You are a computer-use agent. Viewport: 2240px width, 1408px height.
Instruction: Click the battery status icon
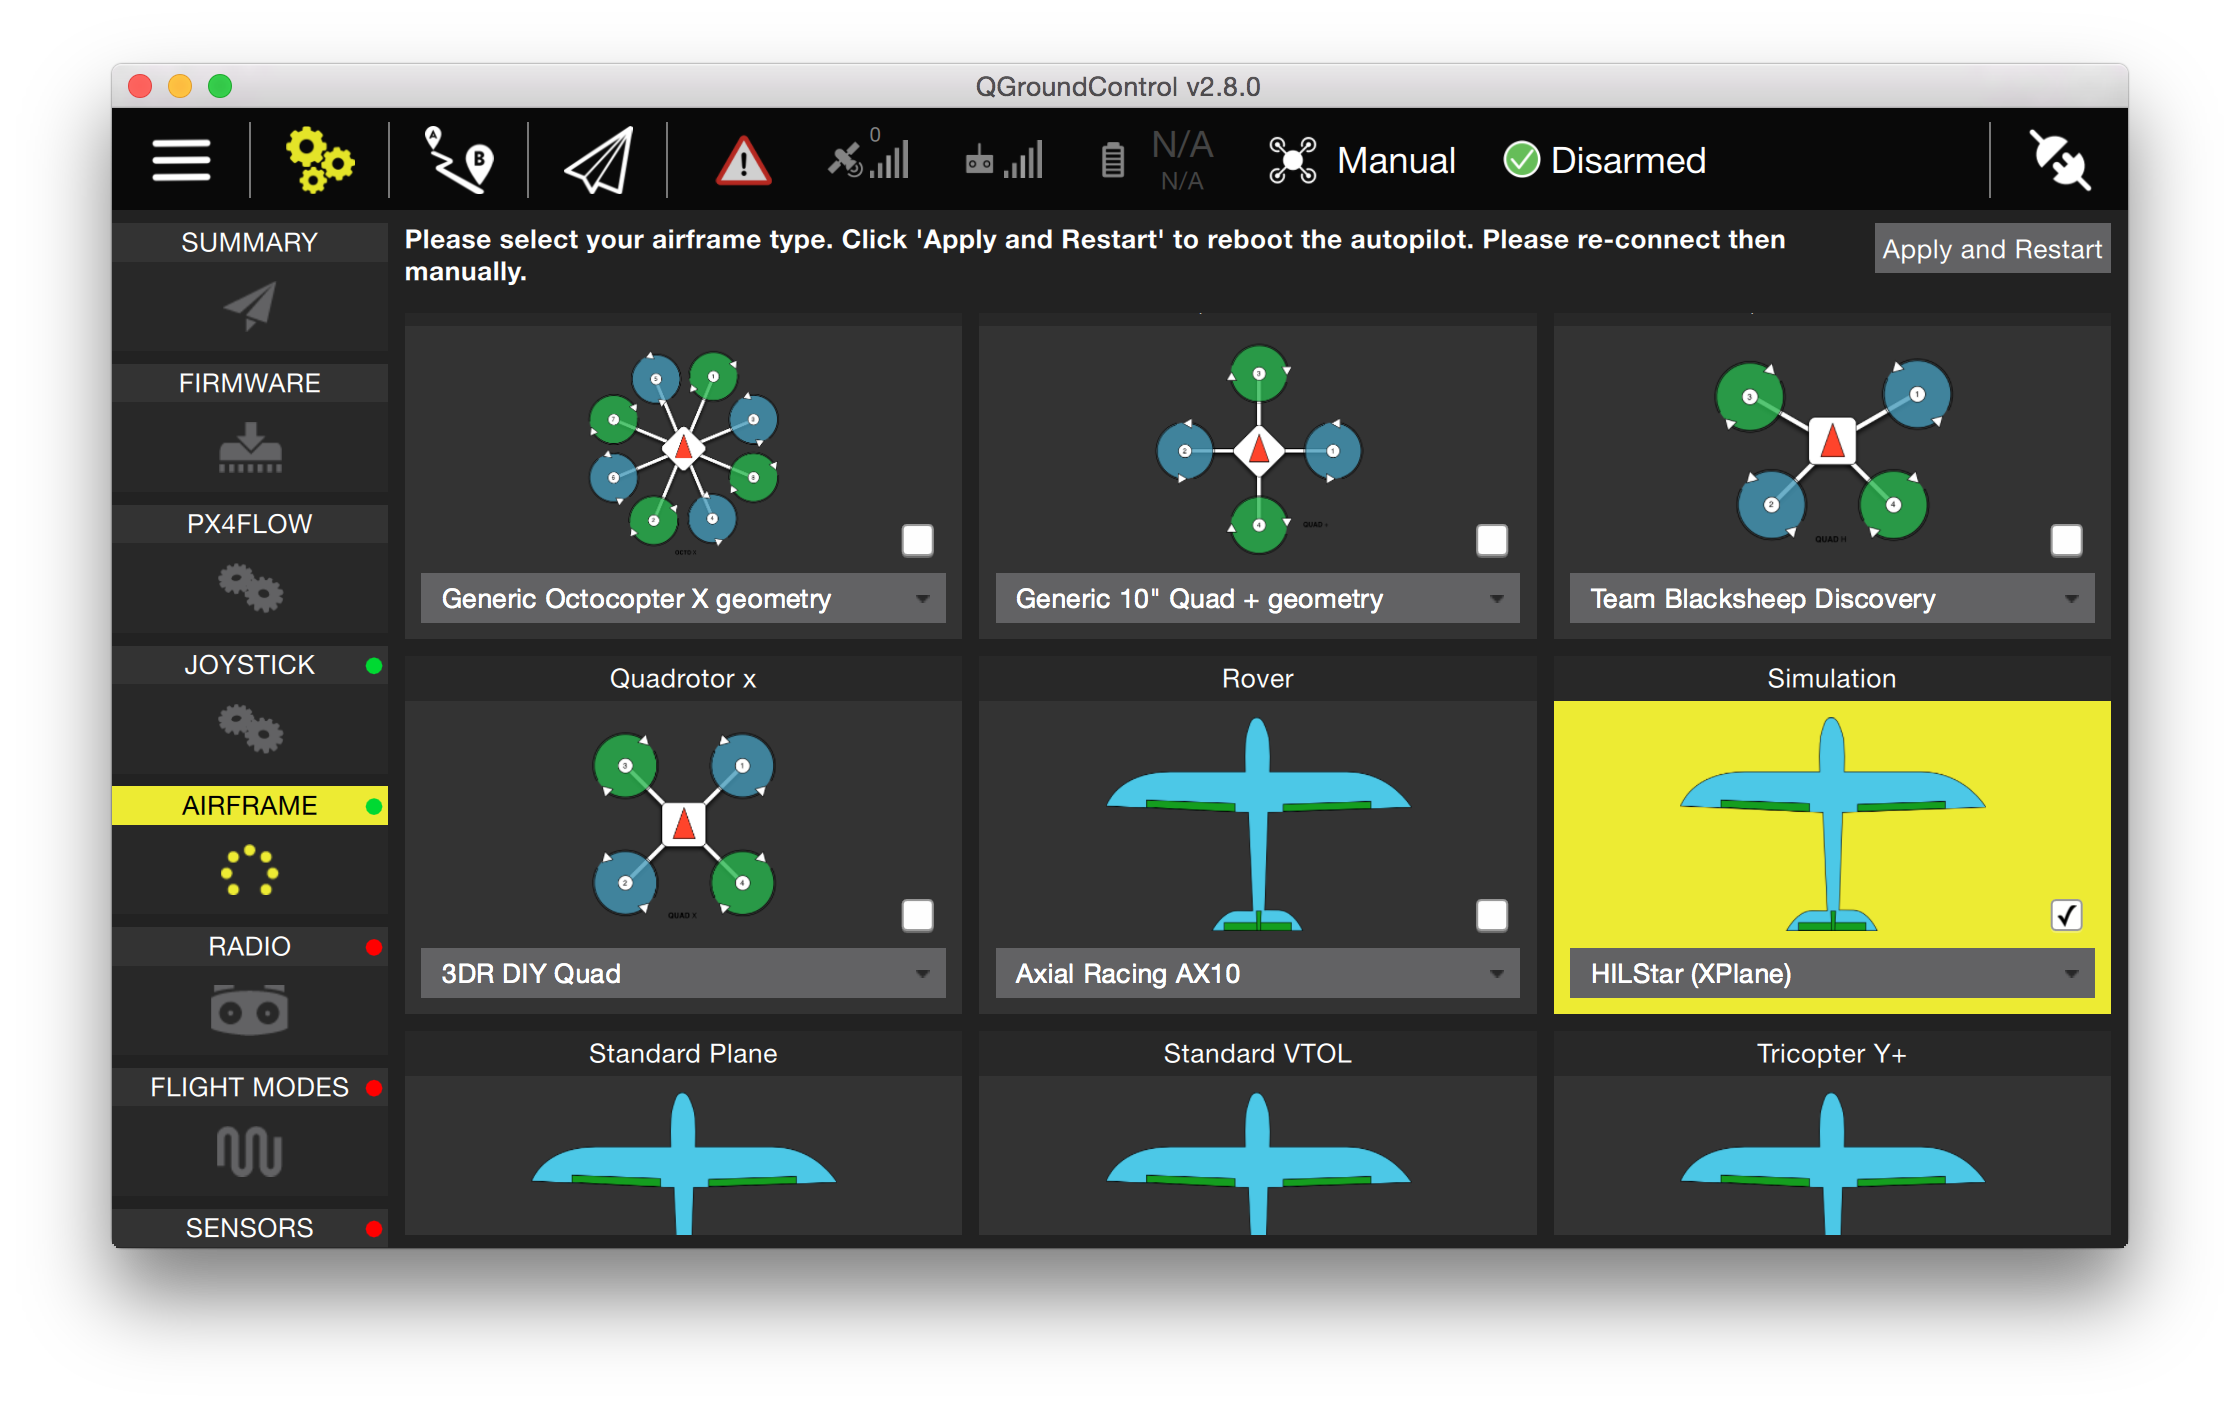(x=1112, y=160)
